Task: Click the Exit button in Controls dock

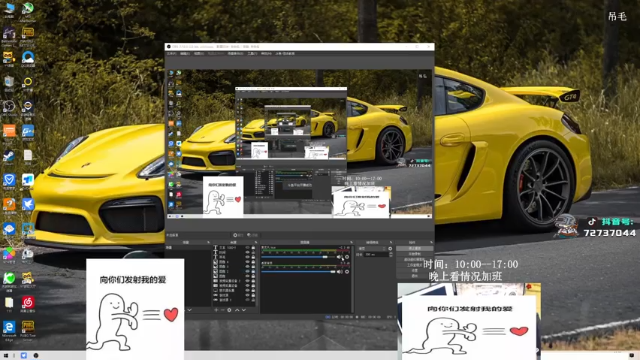Action: point(415,276)
